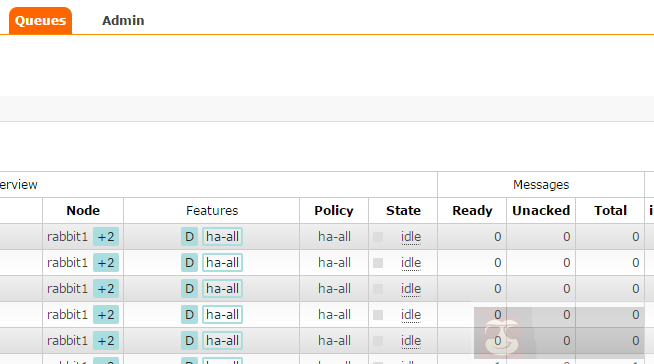
Task: Click the Messages group header
Action: point(541,185)
